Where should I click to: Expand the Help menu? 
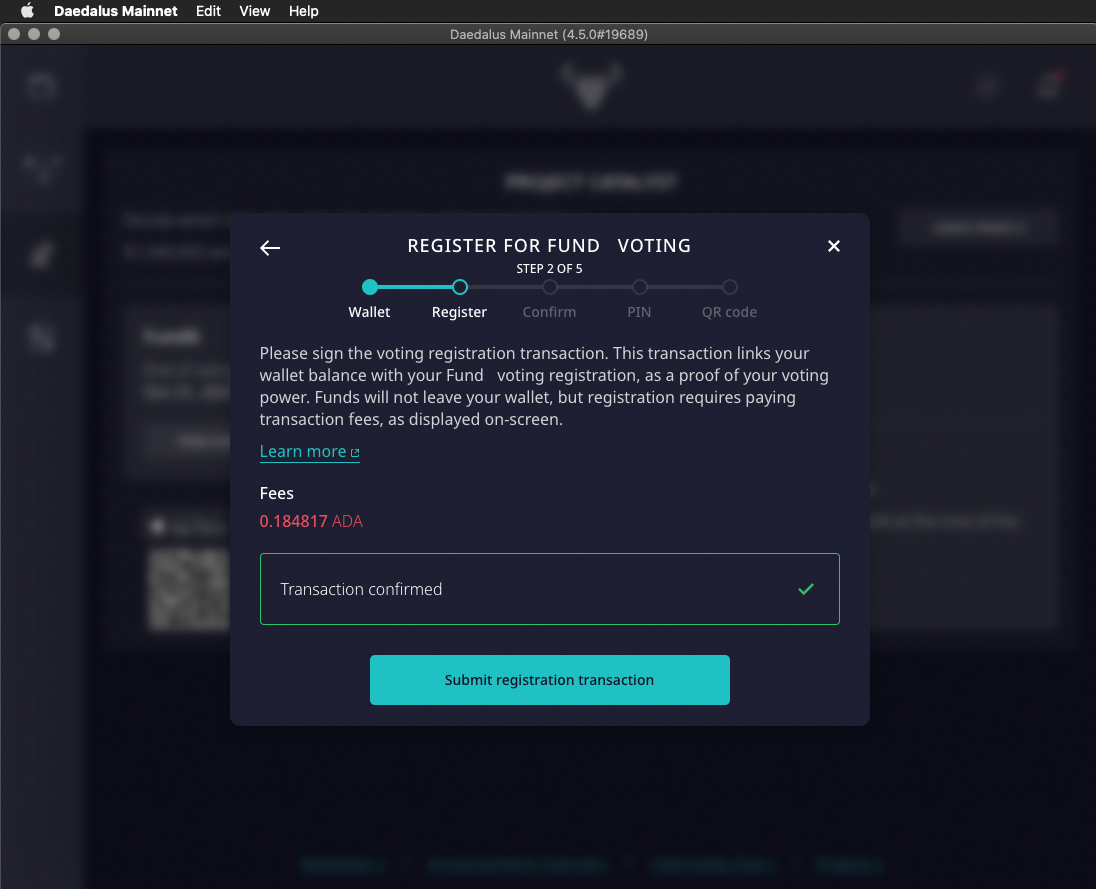[x=303, y=11]
